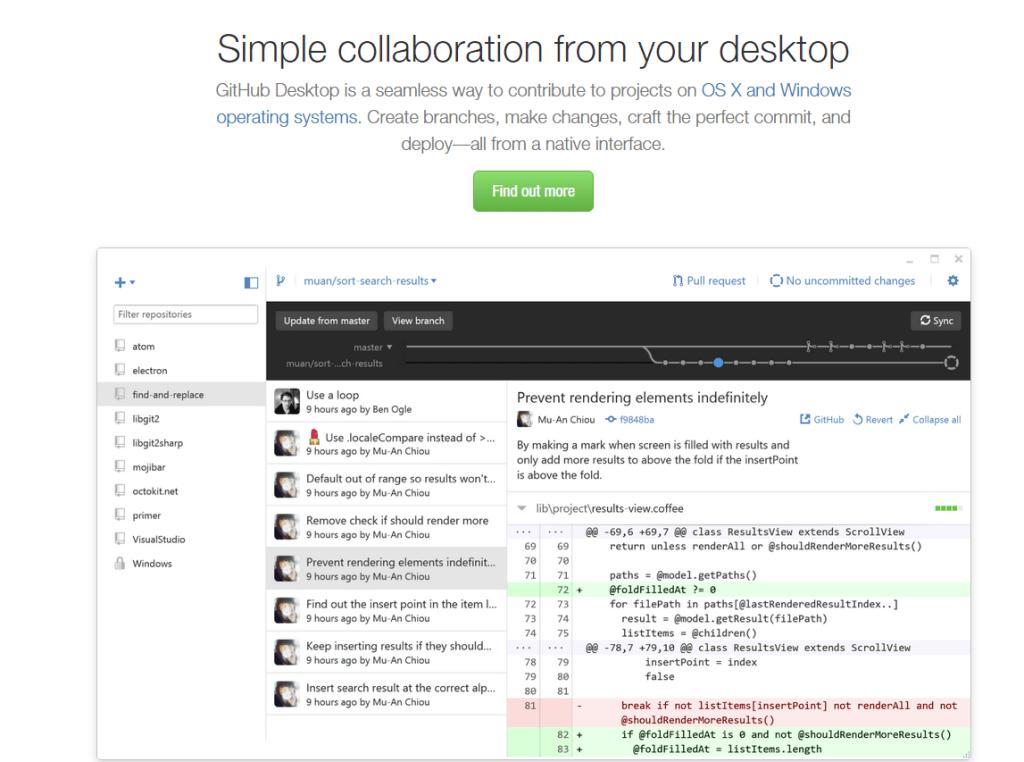Viewport: 1024px width, 762px height.
Task: Open the muan/sort-search-results branch dropdown
Action: [x=370, y=281]
